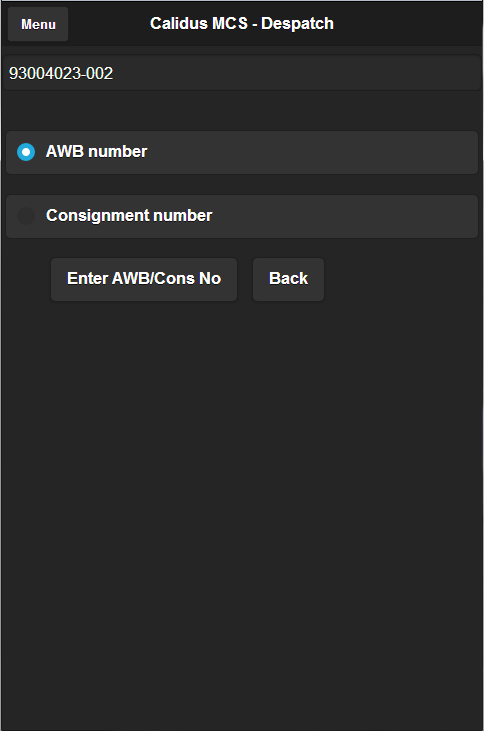Click the AWB number label text
The image size is (484, 731).
(97, 152)
